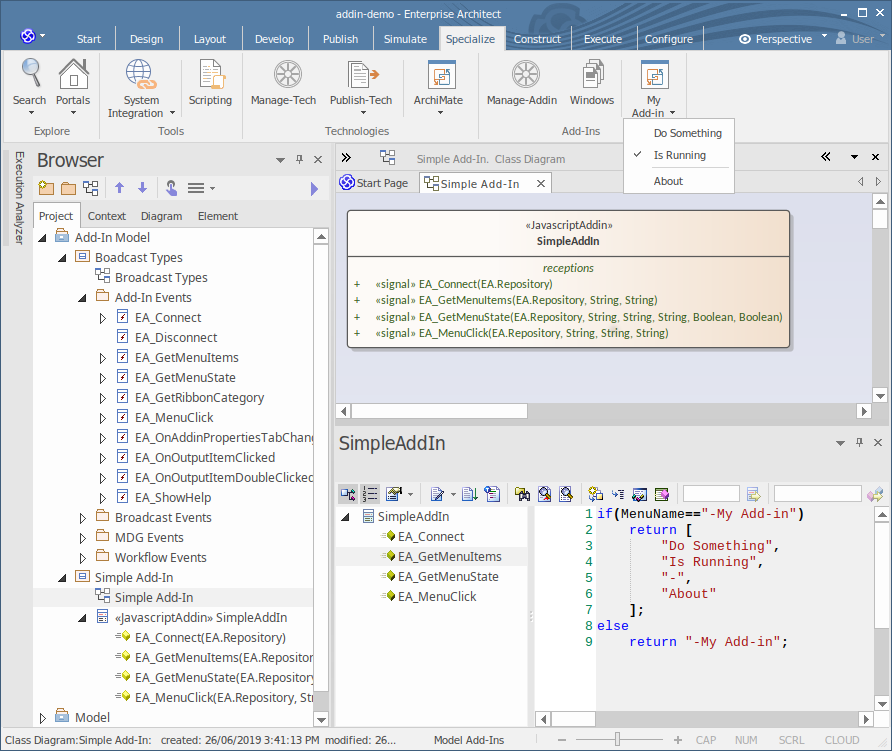Open the Element tab in Browser
The height and width of the screenshot is (751, 892).
tap(217, 216)
